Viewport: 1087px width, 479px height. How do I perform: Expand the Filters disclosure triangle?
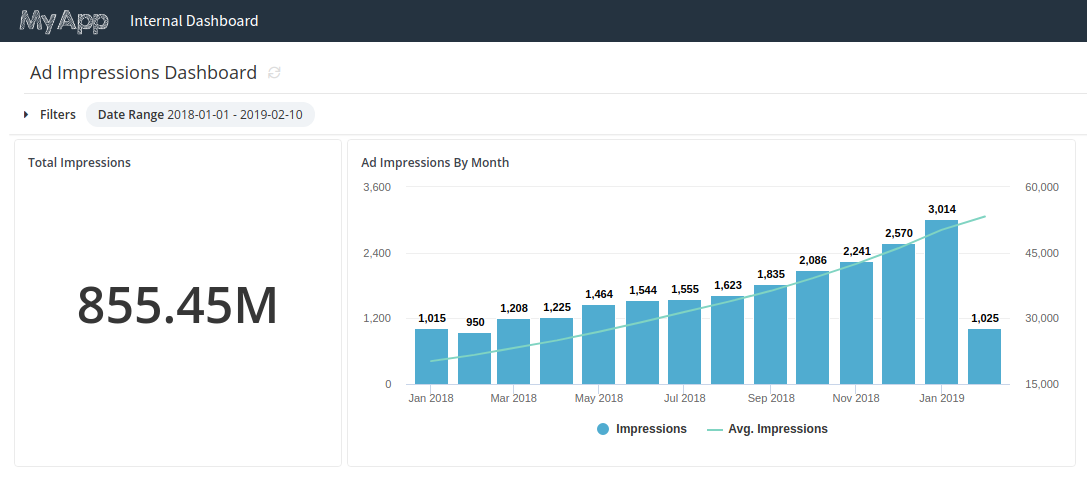[x=26, y=115]
